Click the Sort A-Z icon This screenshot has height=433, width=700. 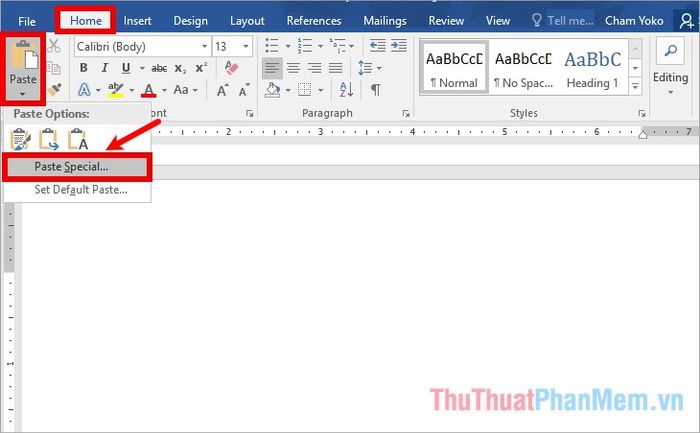click(346, 90)
